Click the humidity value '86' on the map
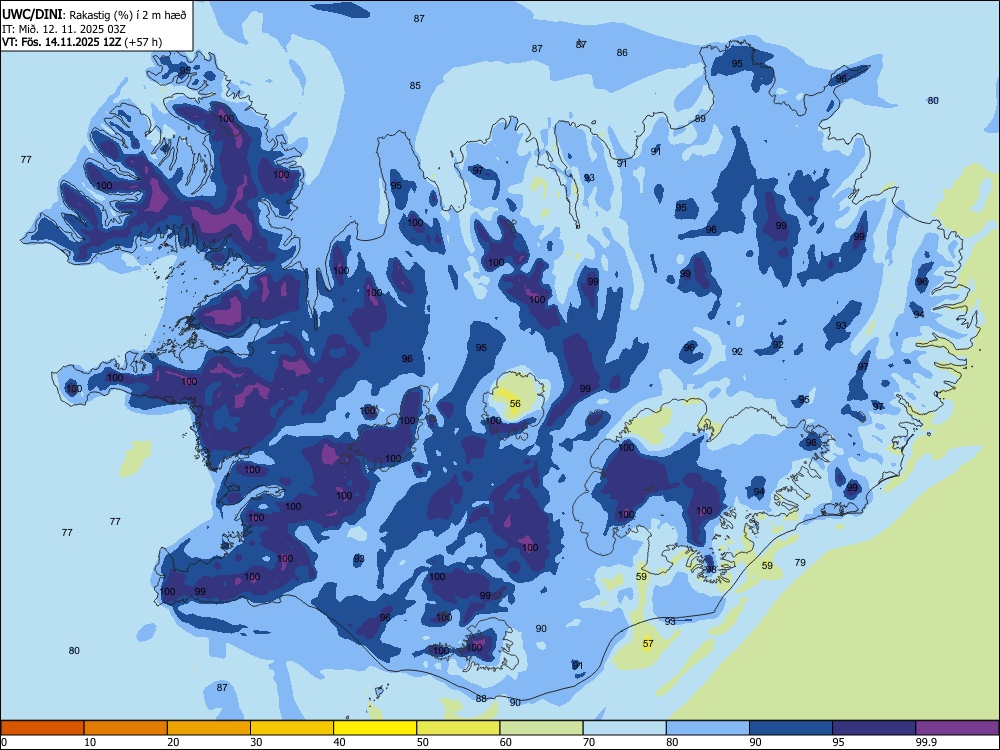This screenshot has width=1000, height=750. [622, 52]
